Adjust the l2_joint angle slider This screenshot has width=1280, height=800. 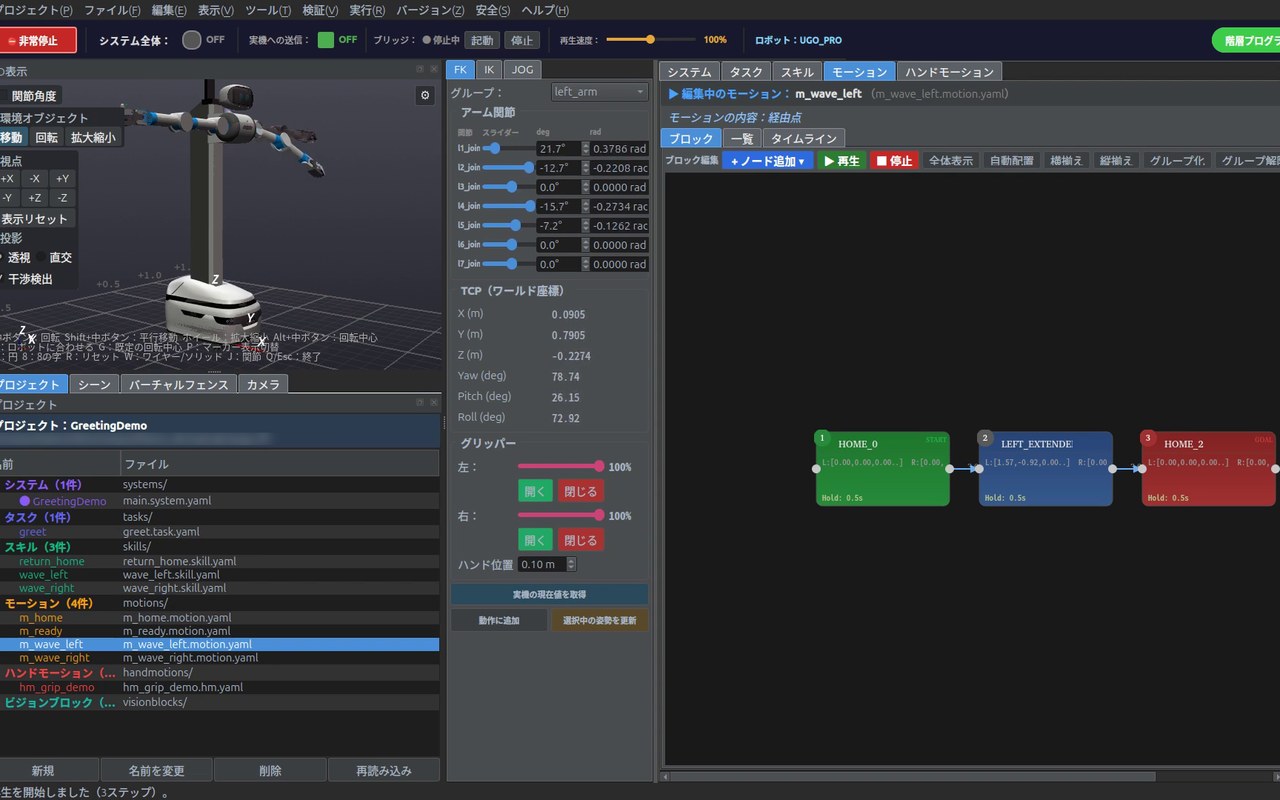click(x=508, y=168)
